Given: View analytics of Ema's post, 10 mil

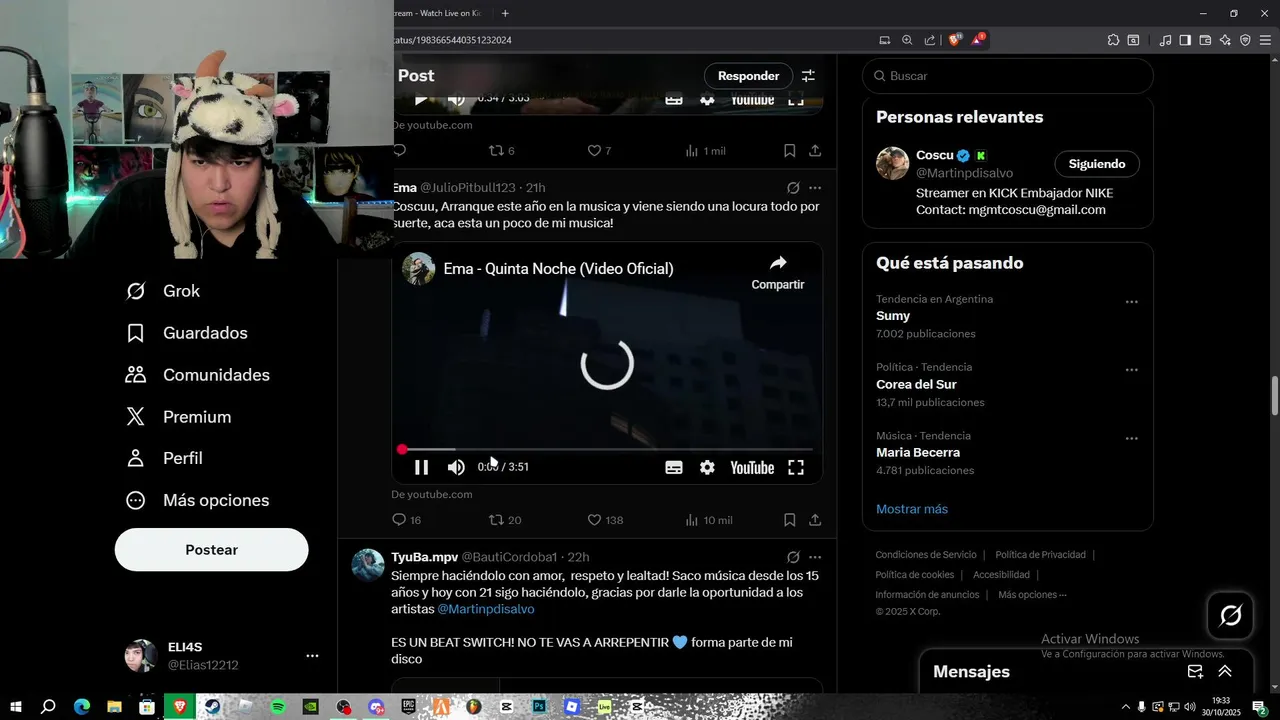Looking at the screenshot, I should click(x=708, y=520).
